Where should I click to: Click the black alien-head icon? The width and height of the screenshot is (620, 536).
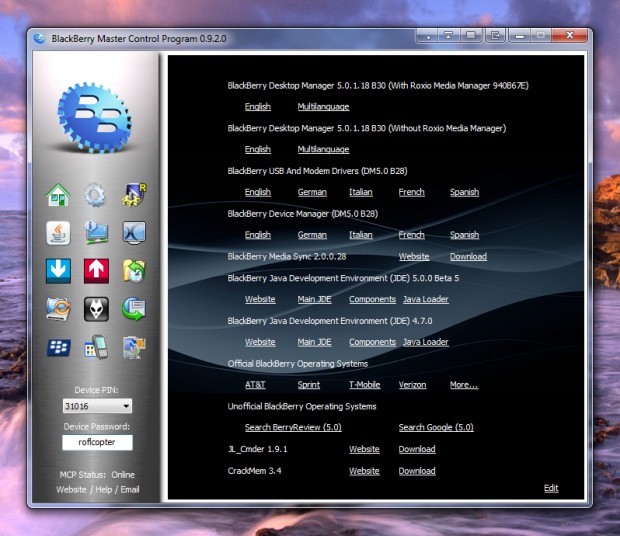[x=96, y=309]
